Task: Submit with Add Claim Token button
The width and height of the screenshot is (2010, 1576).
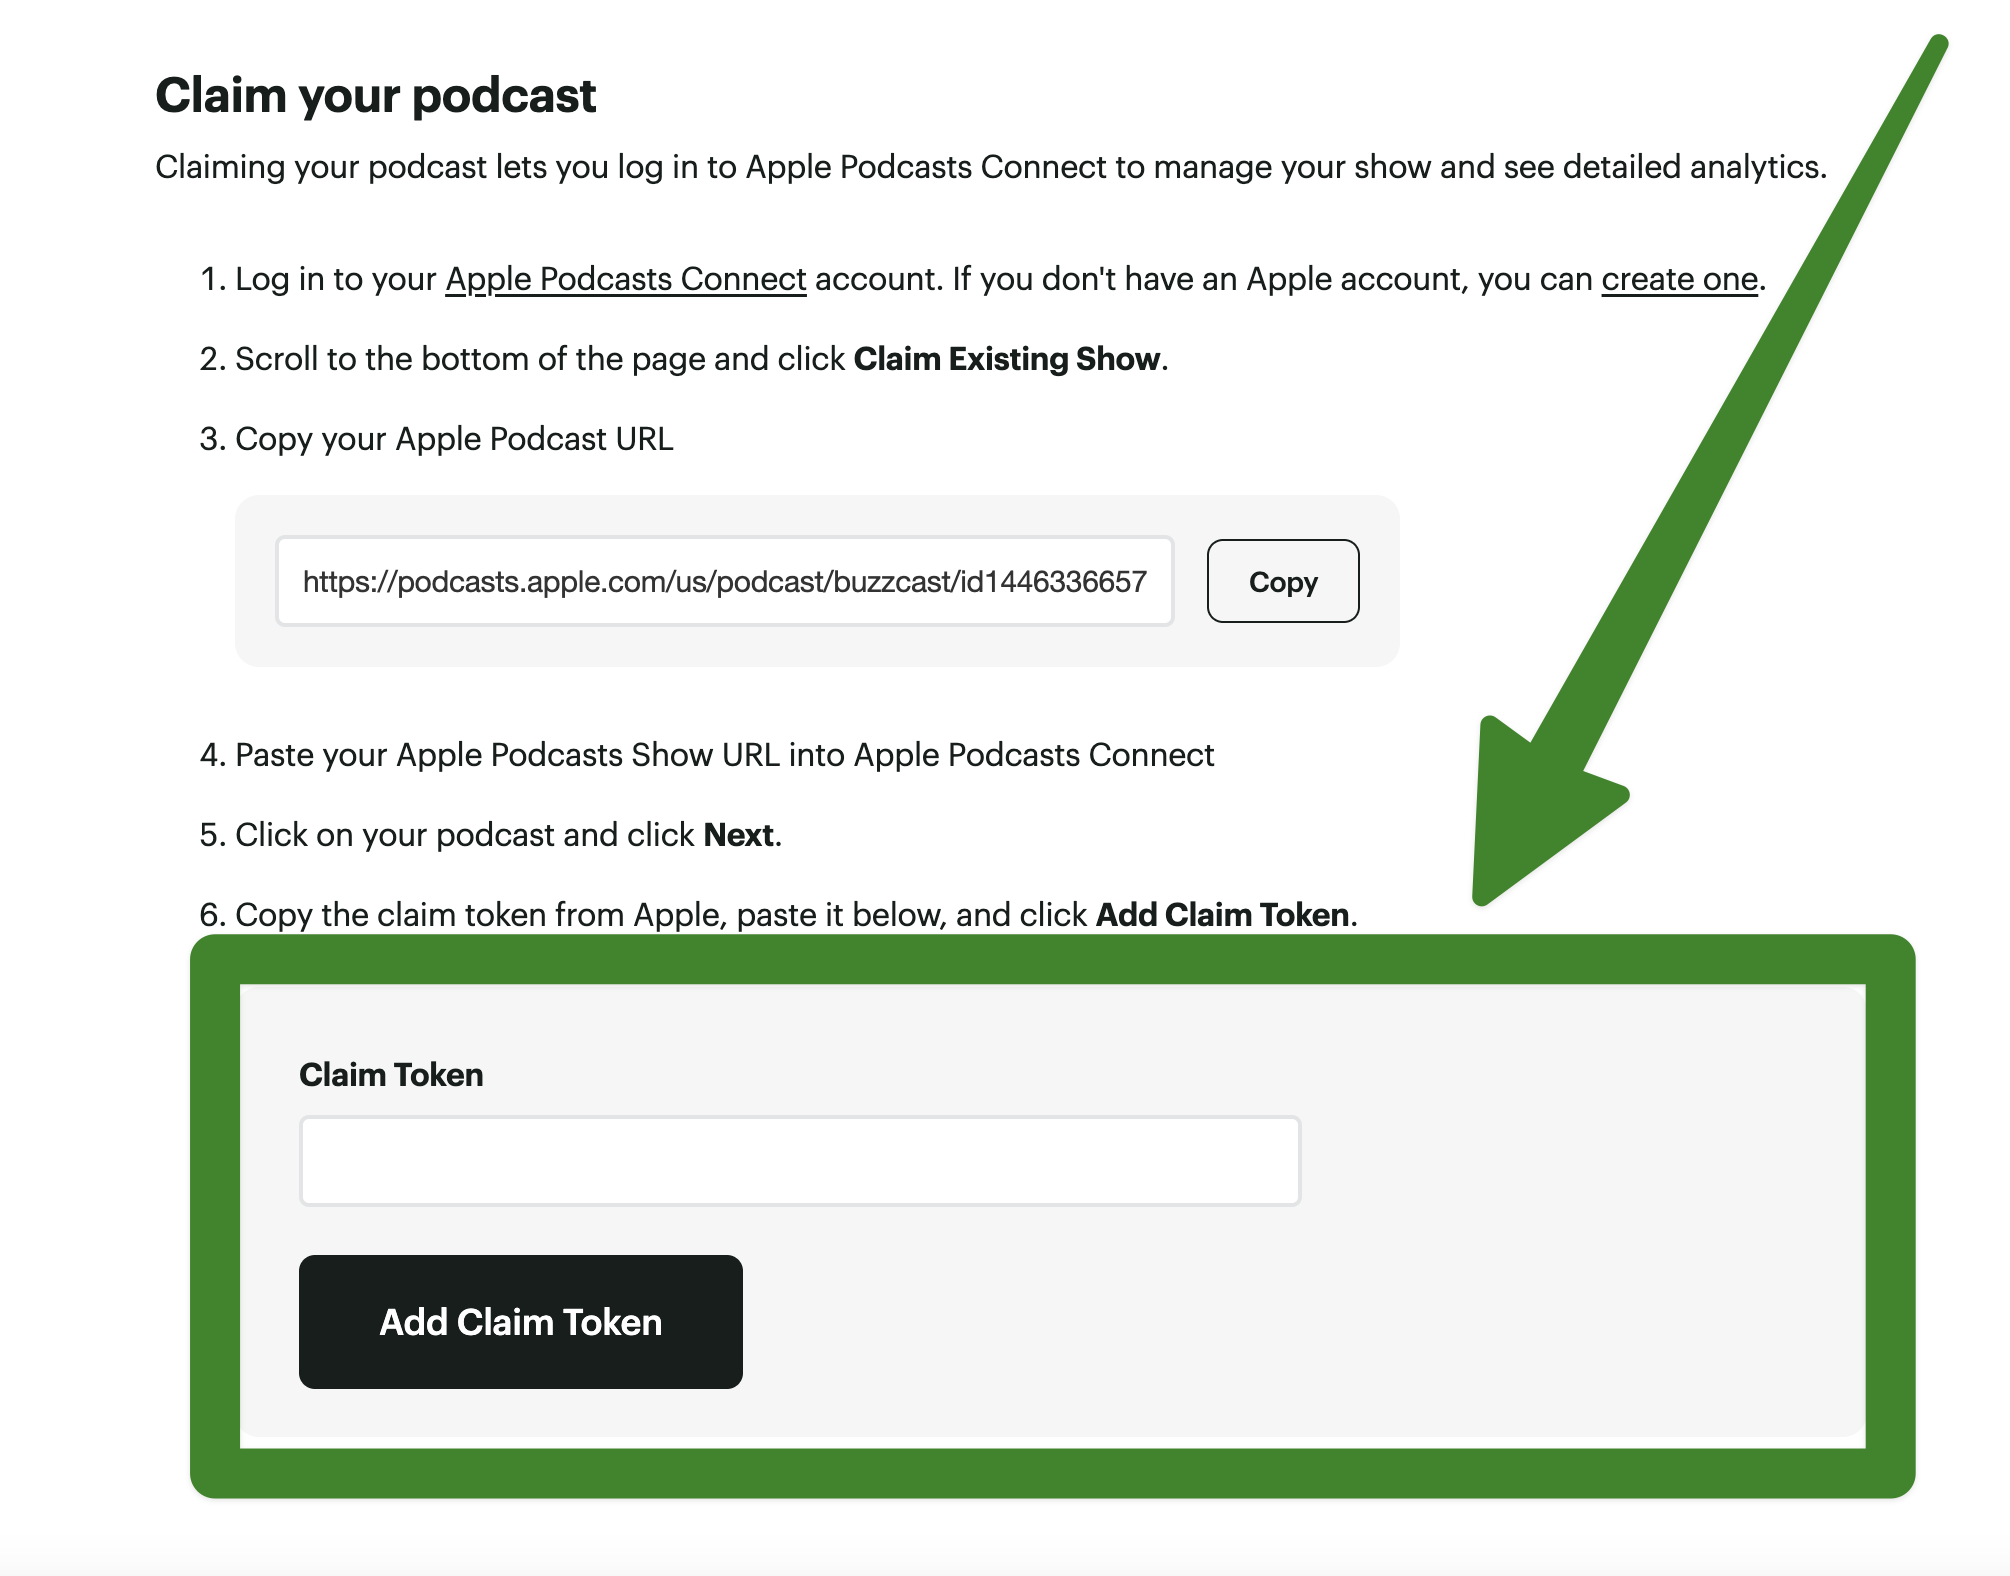Action: pyautogui.click(x=521, y=1322)
